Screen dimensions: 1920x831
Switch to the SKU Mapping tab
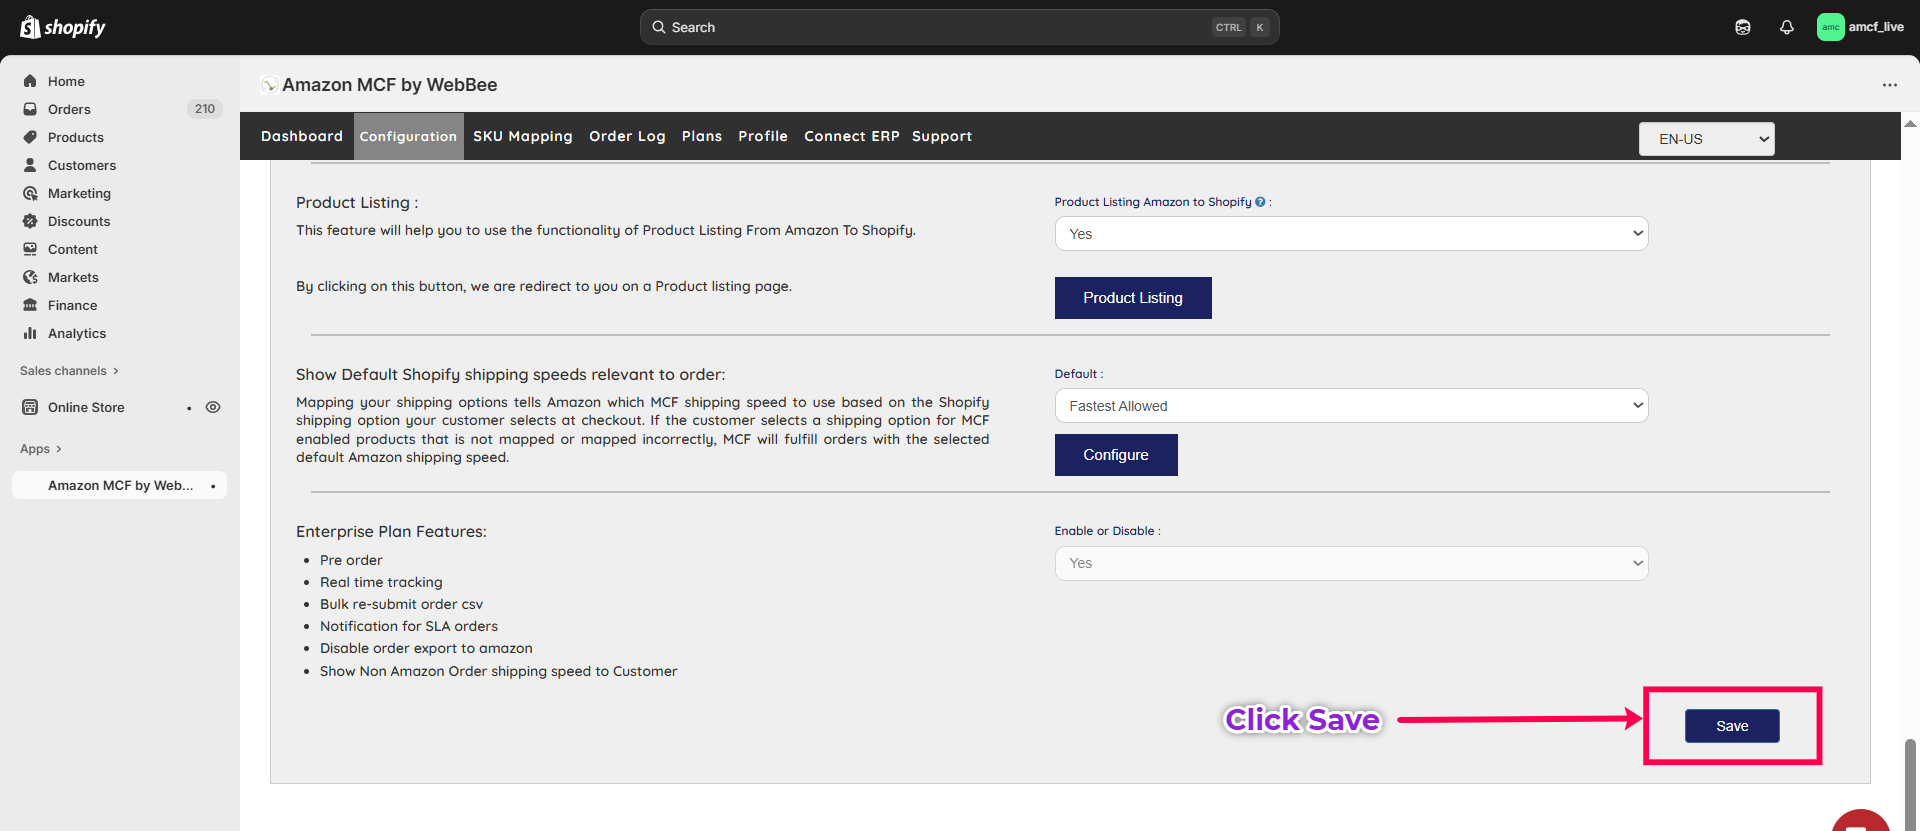tap(522, 136)
